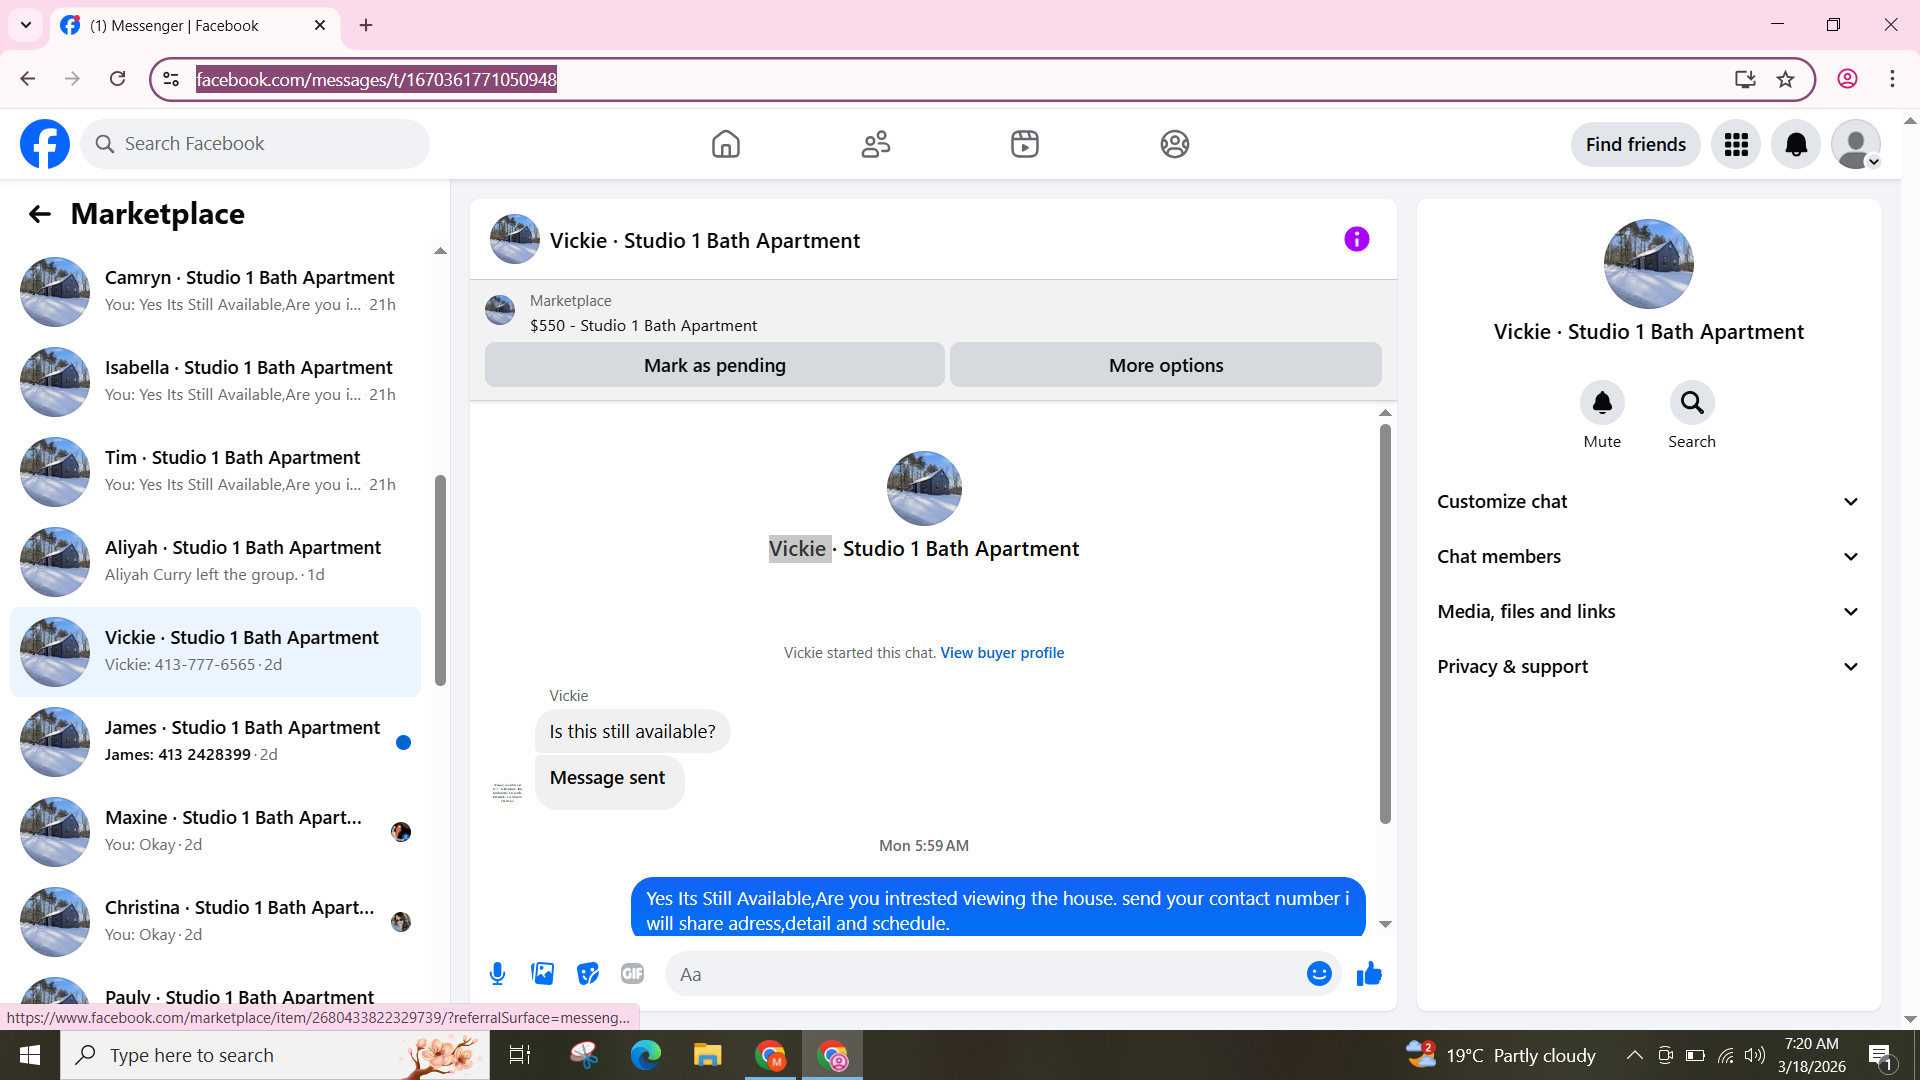Viewport: 1920px width, 1080px height.
Task: Open the Friends tab in top navigation
Action: 875,145
